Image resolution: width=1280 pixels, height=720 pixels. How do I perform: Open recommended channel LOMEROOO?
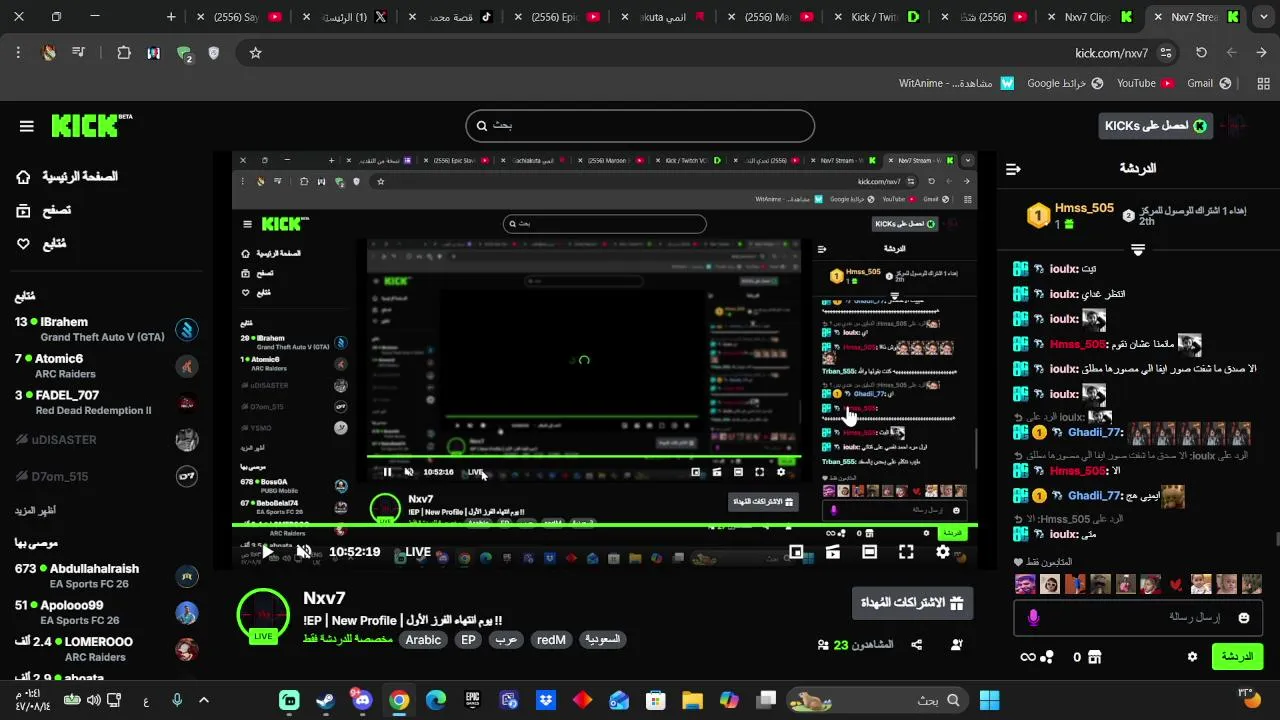pos(106,649)
